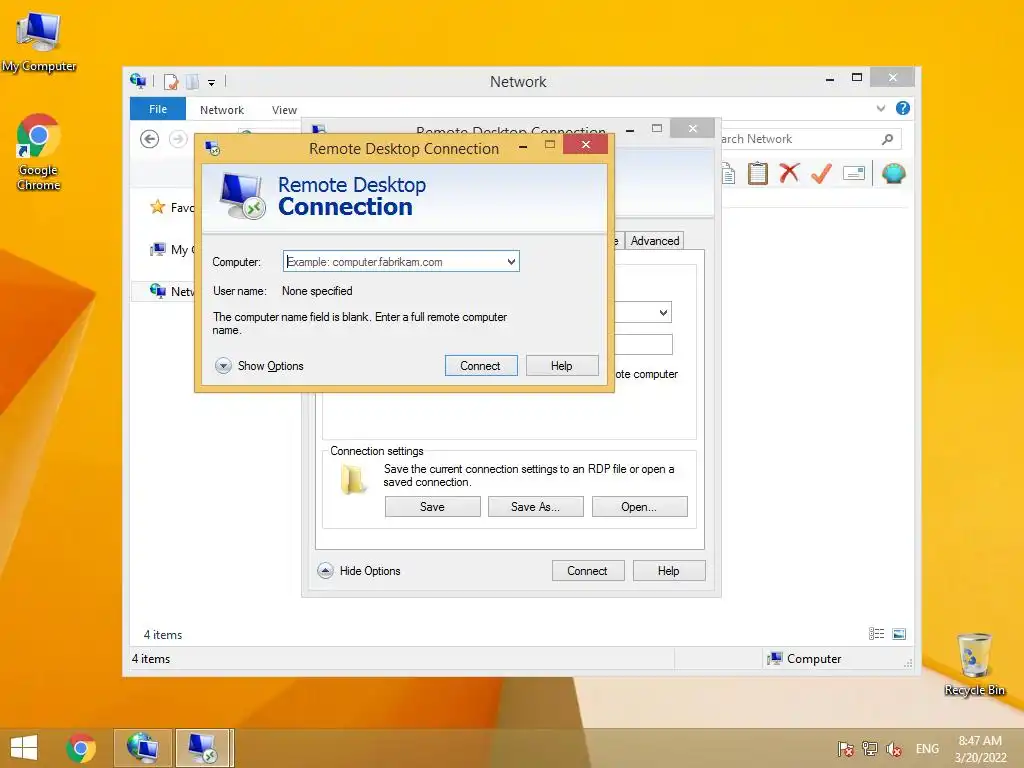Switch to large icons view in status bar
This screenshot has width=1024, height=768.
[899, 633]
